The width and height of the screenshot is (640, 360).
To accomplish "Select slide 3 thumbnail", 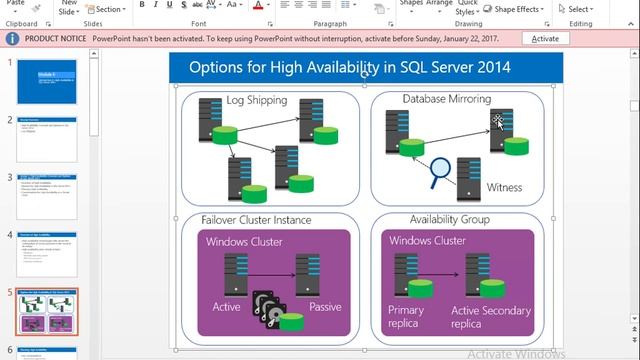I will click(47, 197).
